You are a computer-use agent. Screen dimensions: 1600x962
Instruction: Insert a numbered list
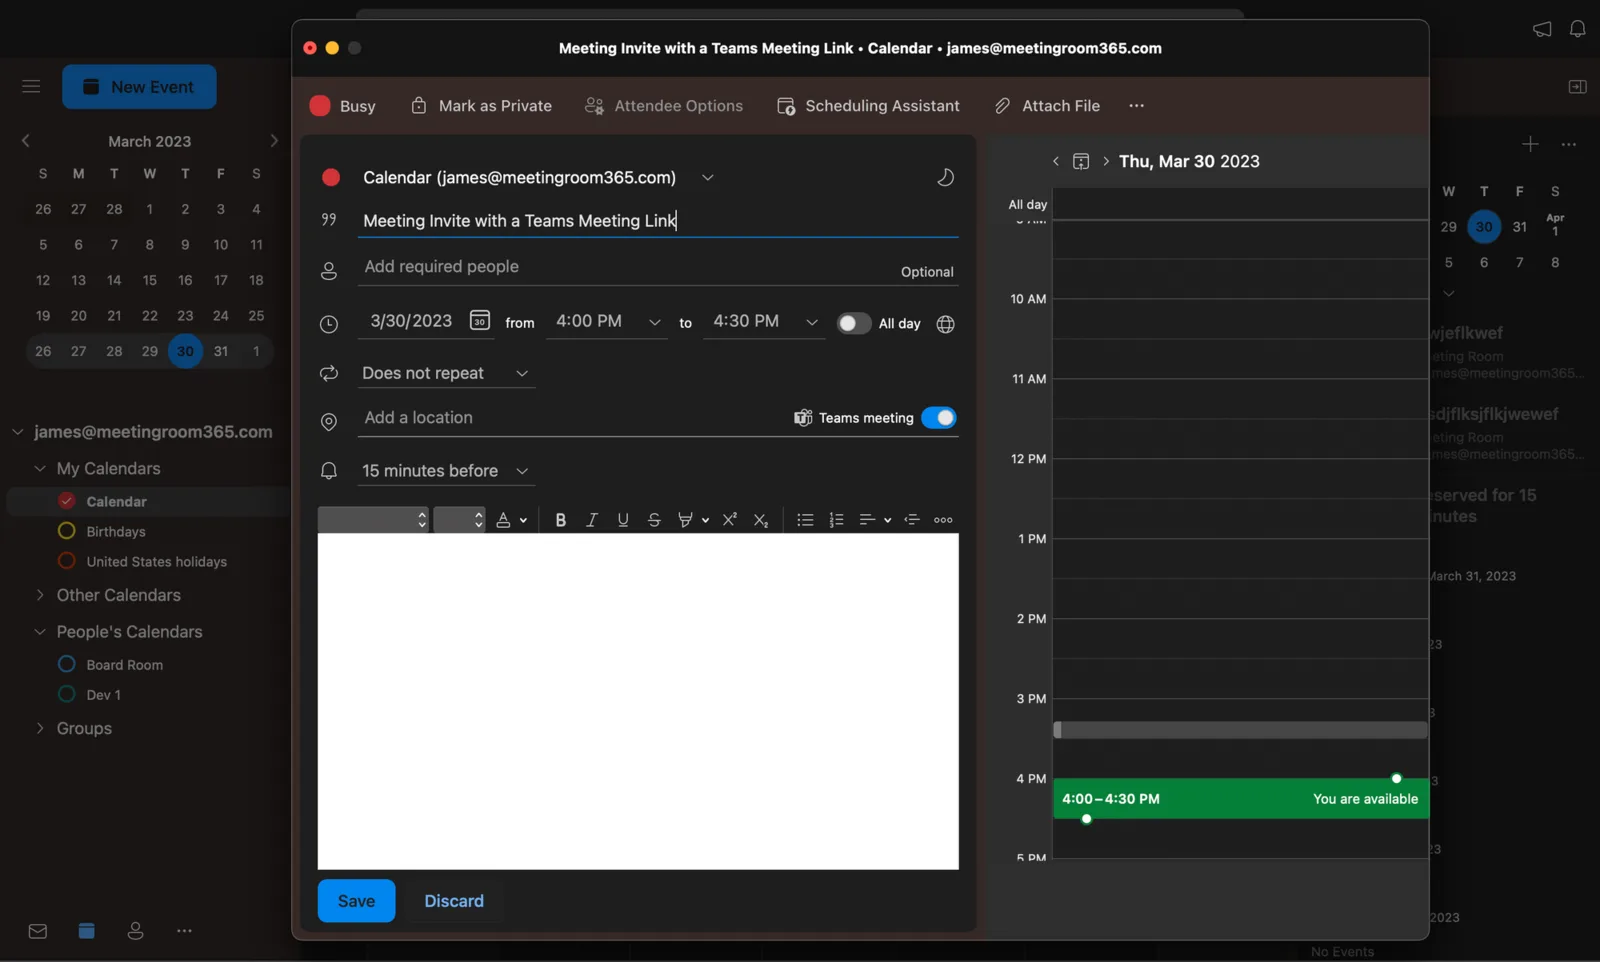(836, 520)
